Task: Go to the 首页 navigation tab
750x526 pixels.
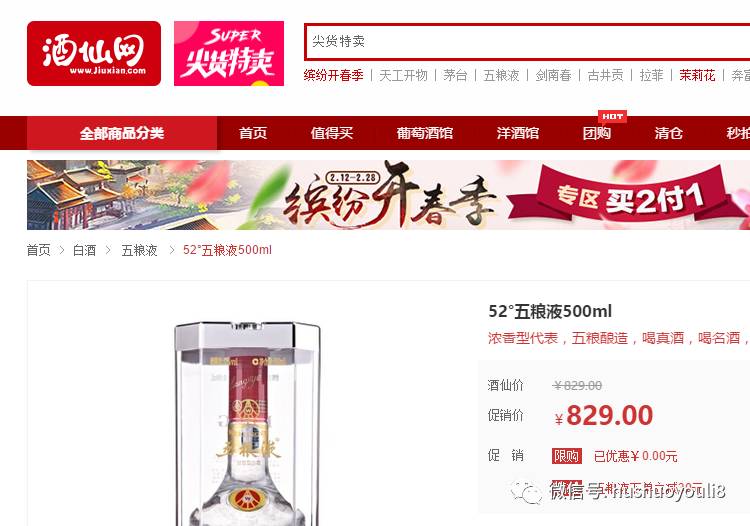Action: (253, 133)
